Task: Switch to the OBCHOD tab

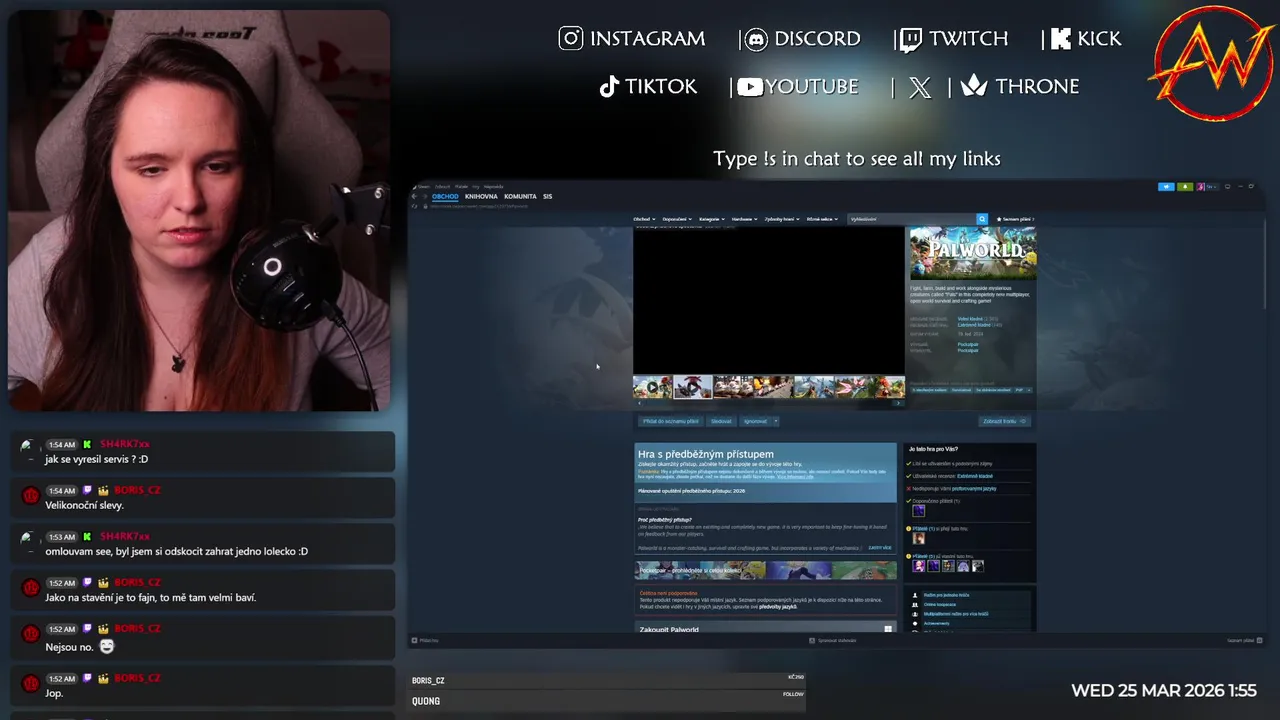Action: point(445,196)
